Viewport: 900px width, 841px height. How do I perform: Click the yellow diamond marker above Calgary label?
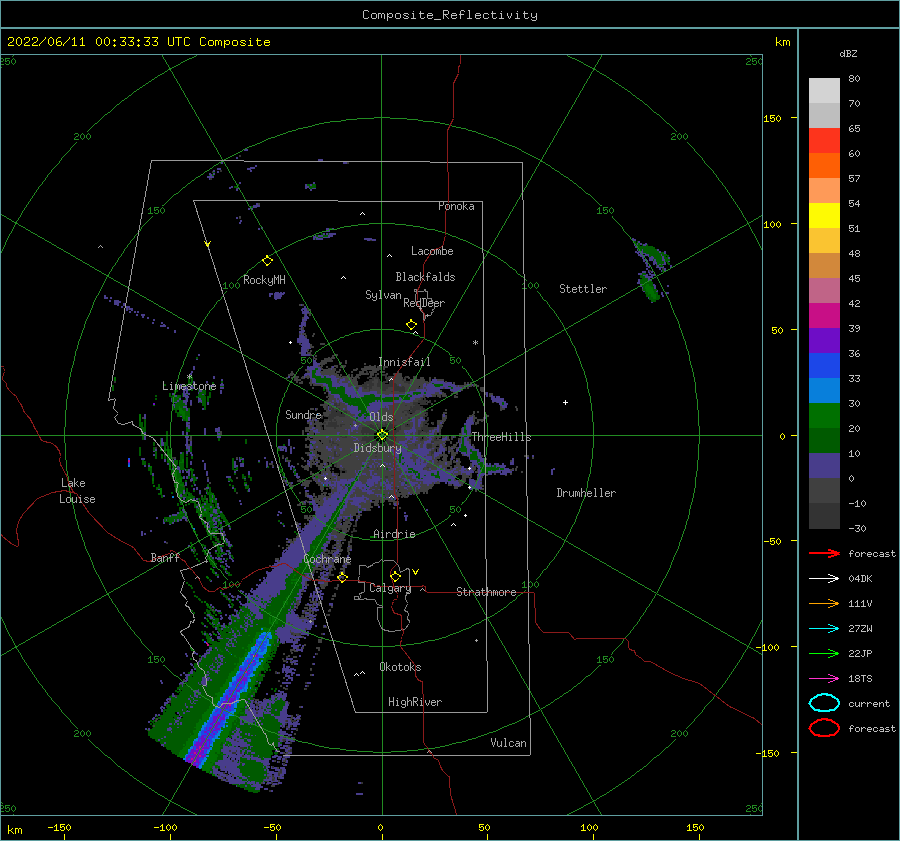[x=395, y=576]
